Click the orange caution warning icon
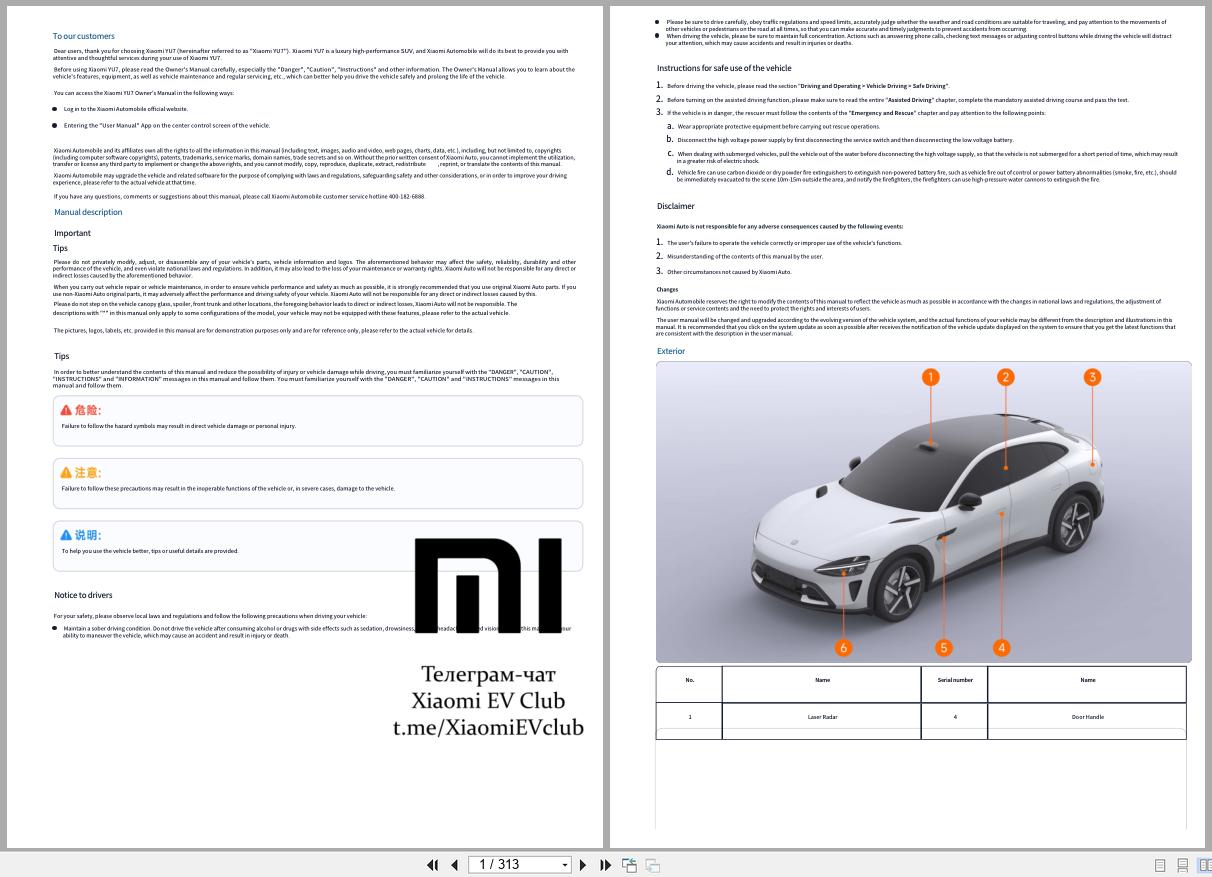This screenshot has height=877, width=1212. [66, 473]
